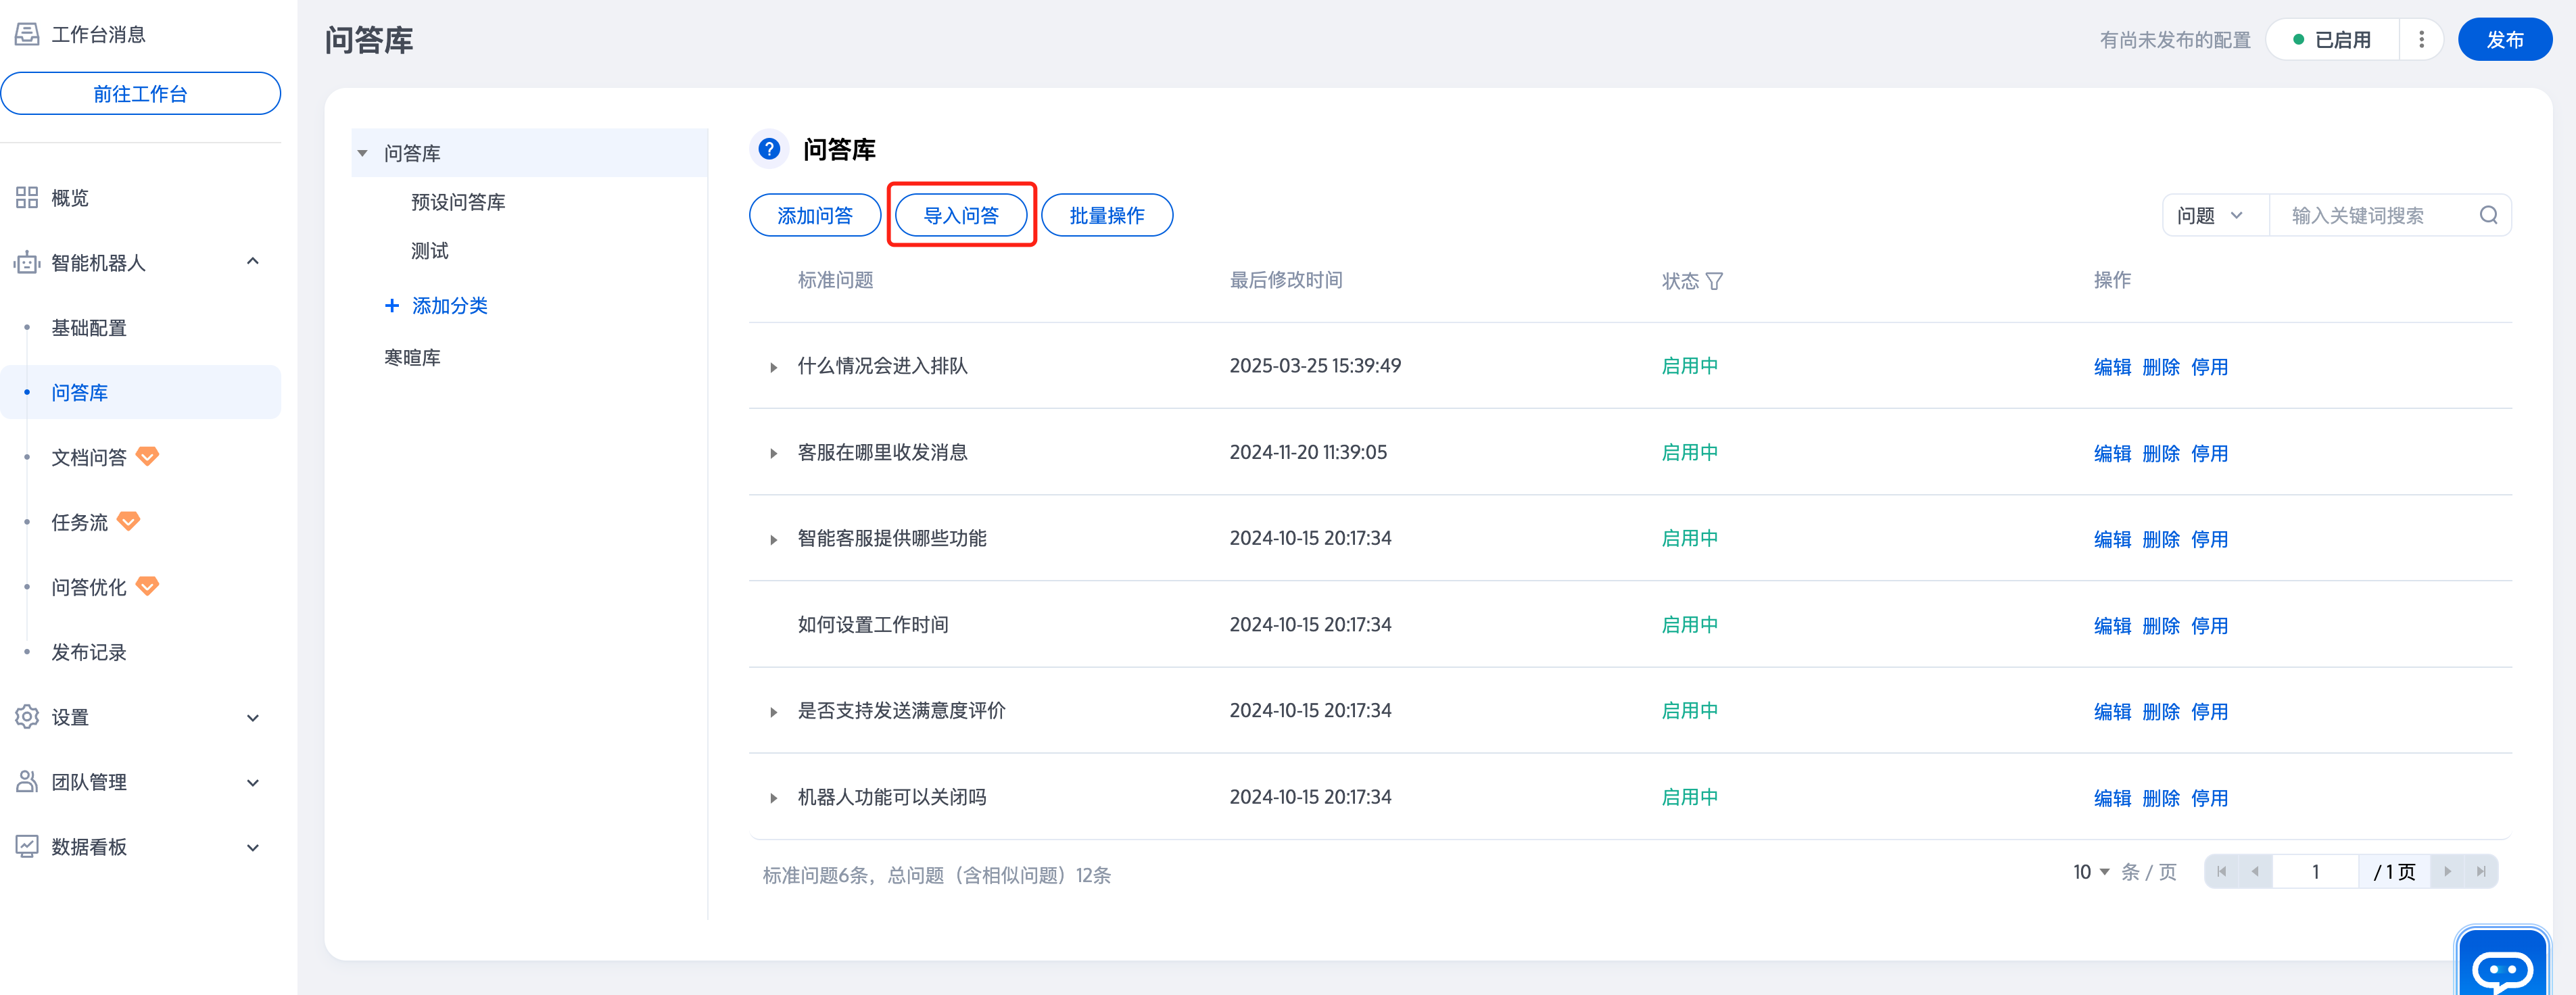Open 发布记录 in the sidebar
This screenshot has width=2576, height=995.
89,652
